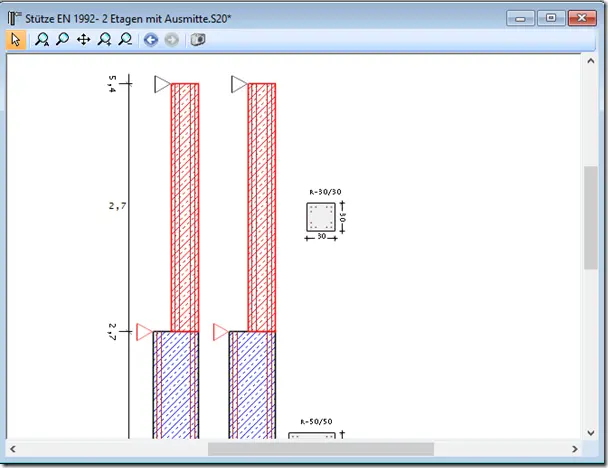Image resolution: width=608 pixels, height=468 pixels.
Task: Click the 5,4 top elevation label
Action: pos(112,84)
